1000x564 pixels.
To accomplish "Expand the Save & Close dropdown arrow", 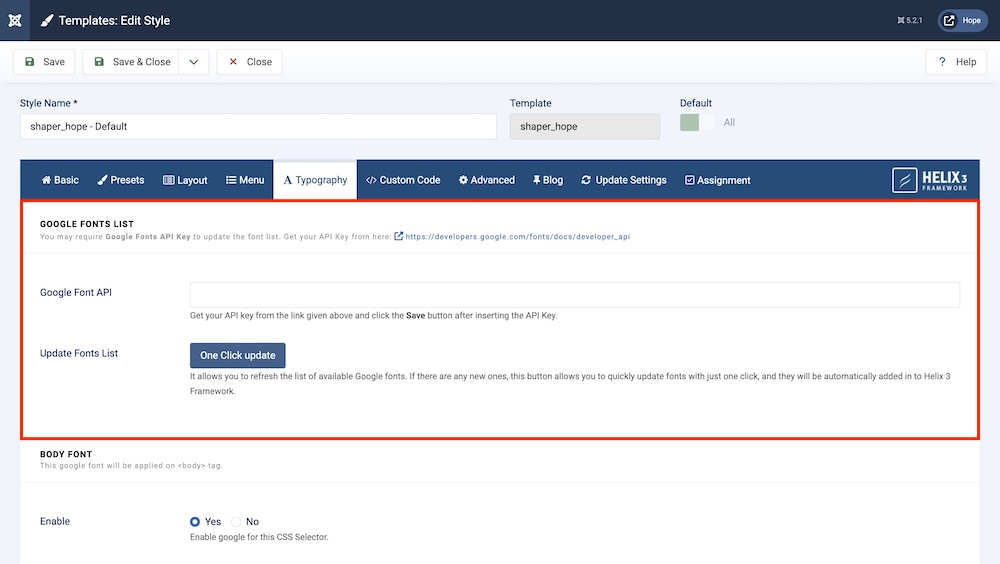I will (x=194, y=62).
